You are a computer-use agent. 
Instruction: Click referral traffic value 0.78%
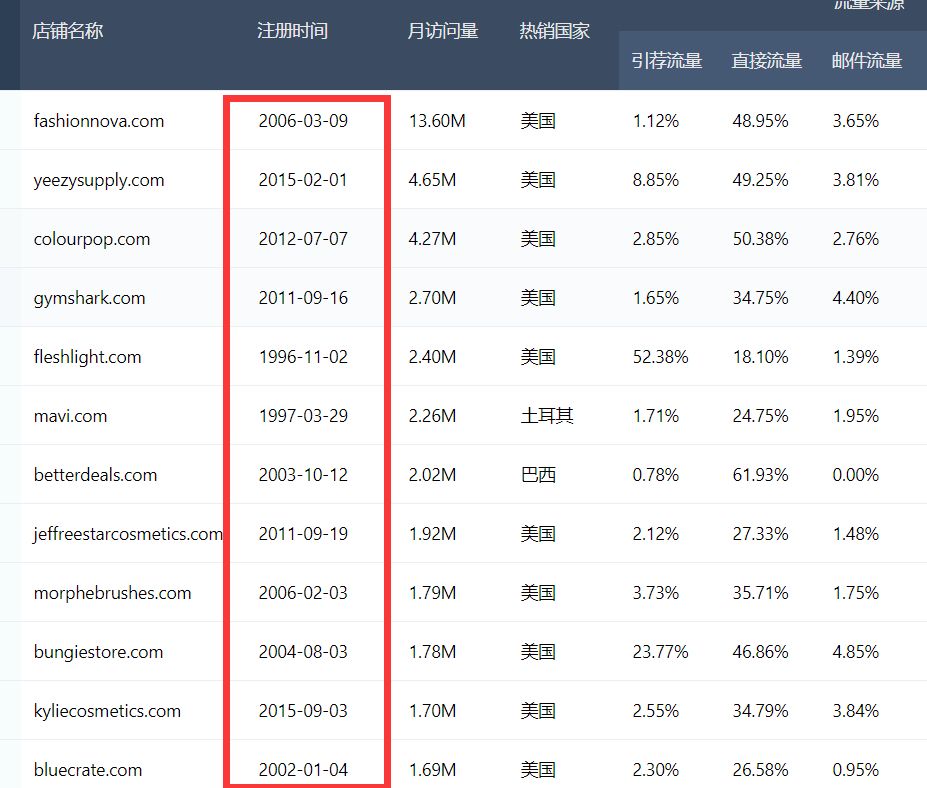tap(656, 475)
